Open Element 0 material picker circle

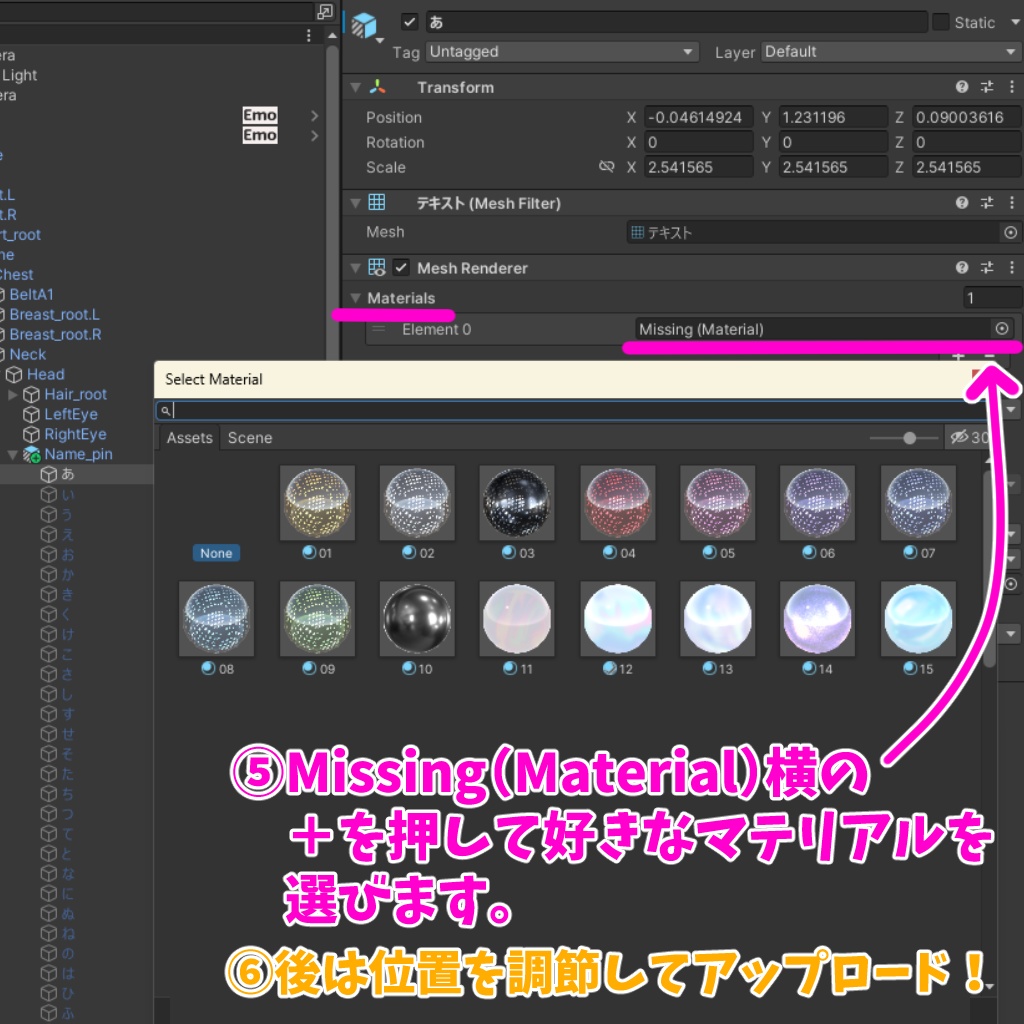(x=1002, y=328)
